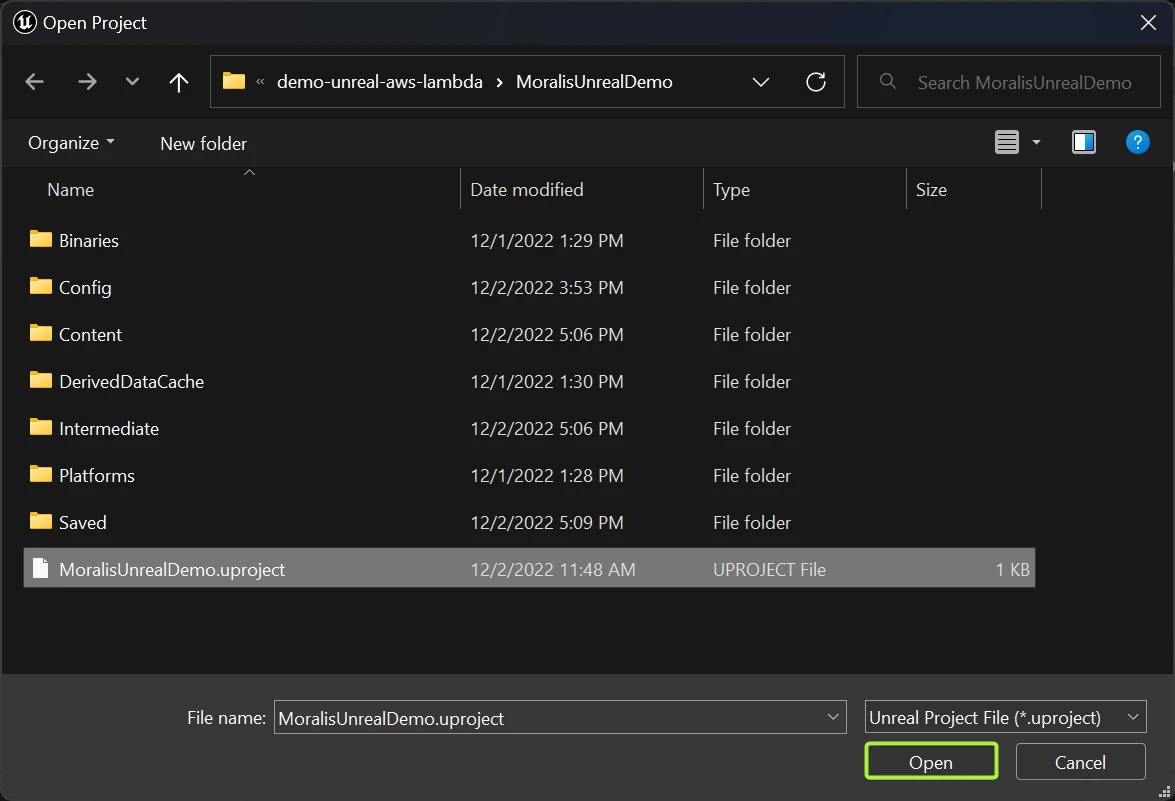The width and height of the screenshot is (1175, 801).
Task: Open the help question mark icon
Action: [1137, 143]
